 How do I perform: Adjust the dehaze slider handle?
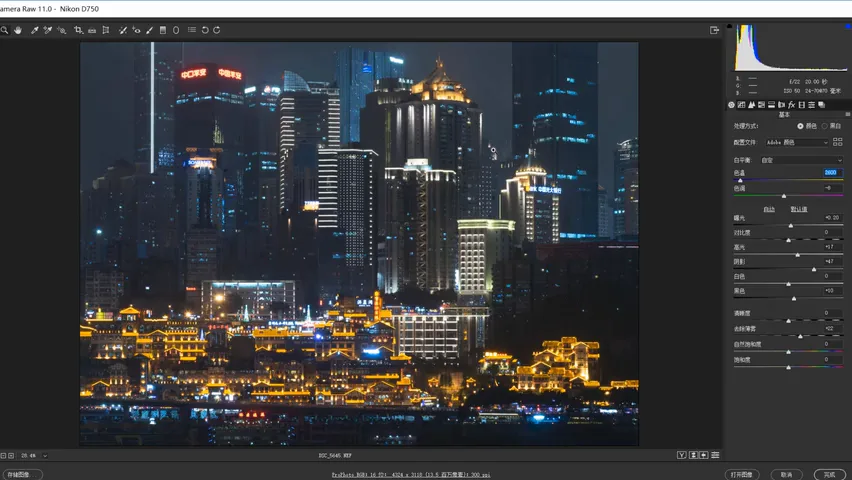click(800, 336)
